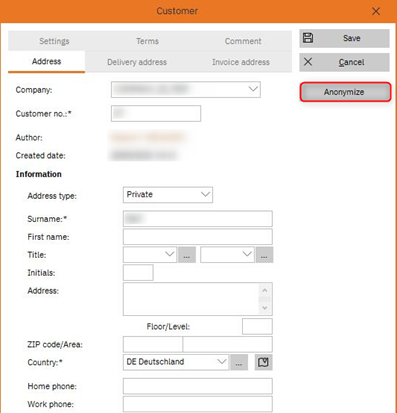The height and width of the screenshot is (413, 397).
Task: Click the ZIP code input field
Action: 153,344
